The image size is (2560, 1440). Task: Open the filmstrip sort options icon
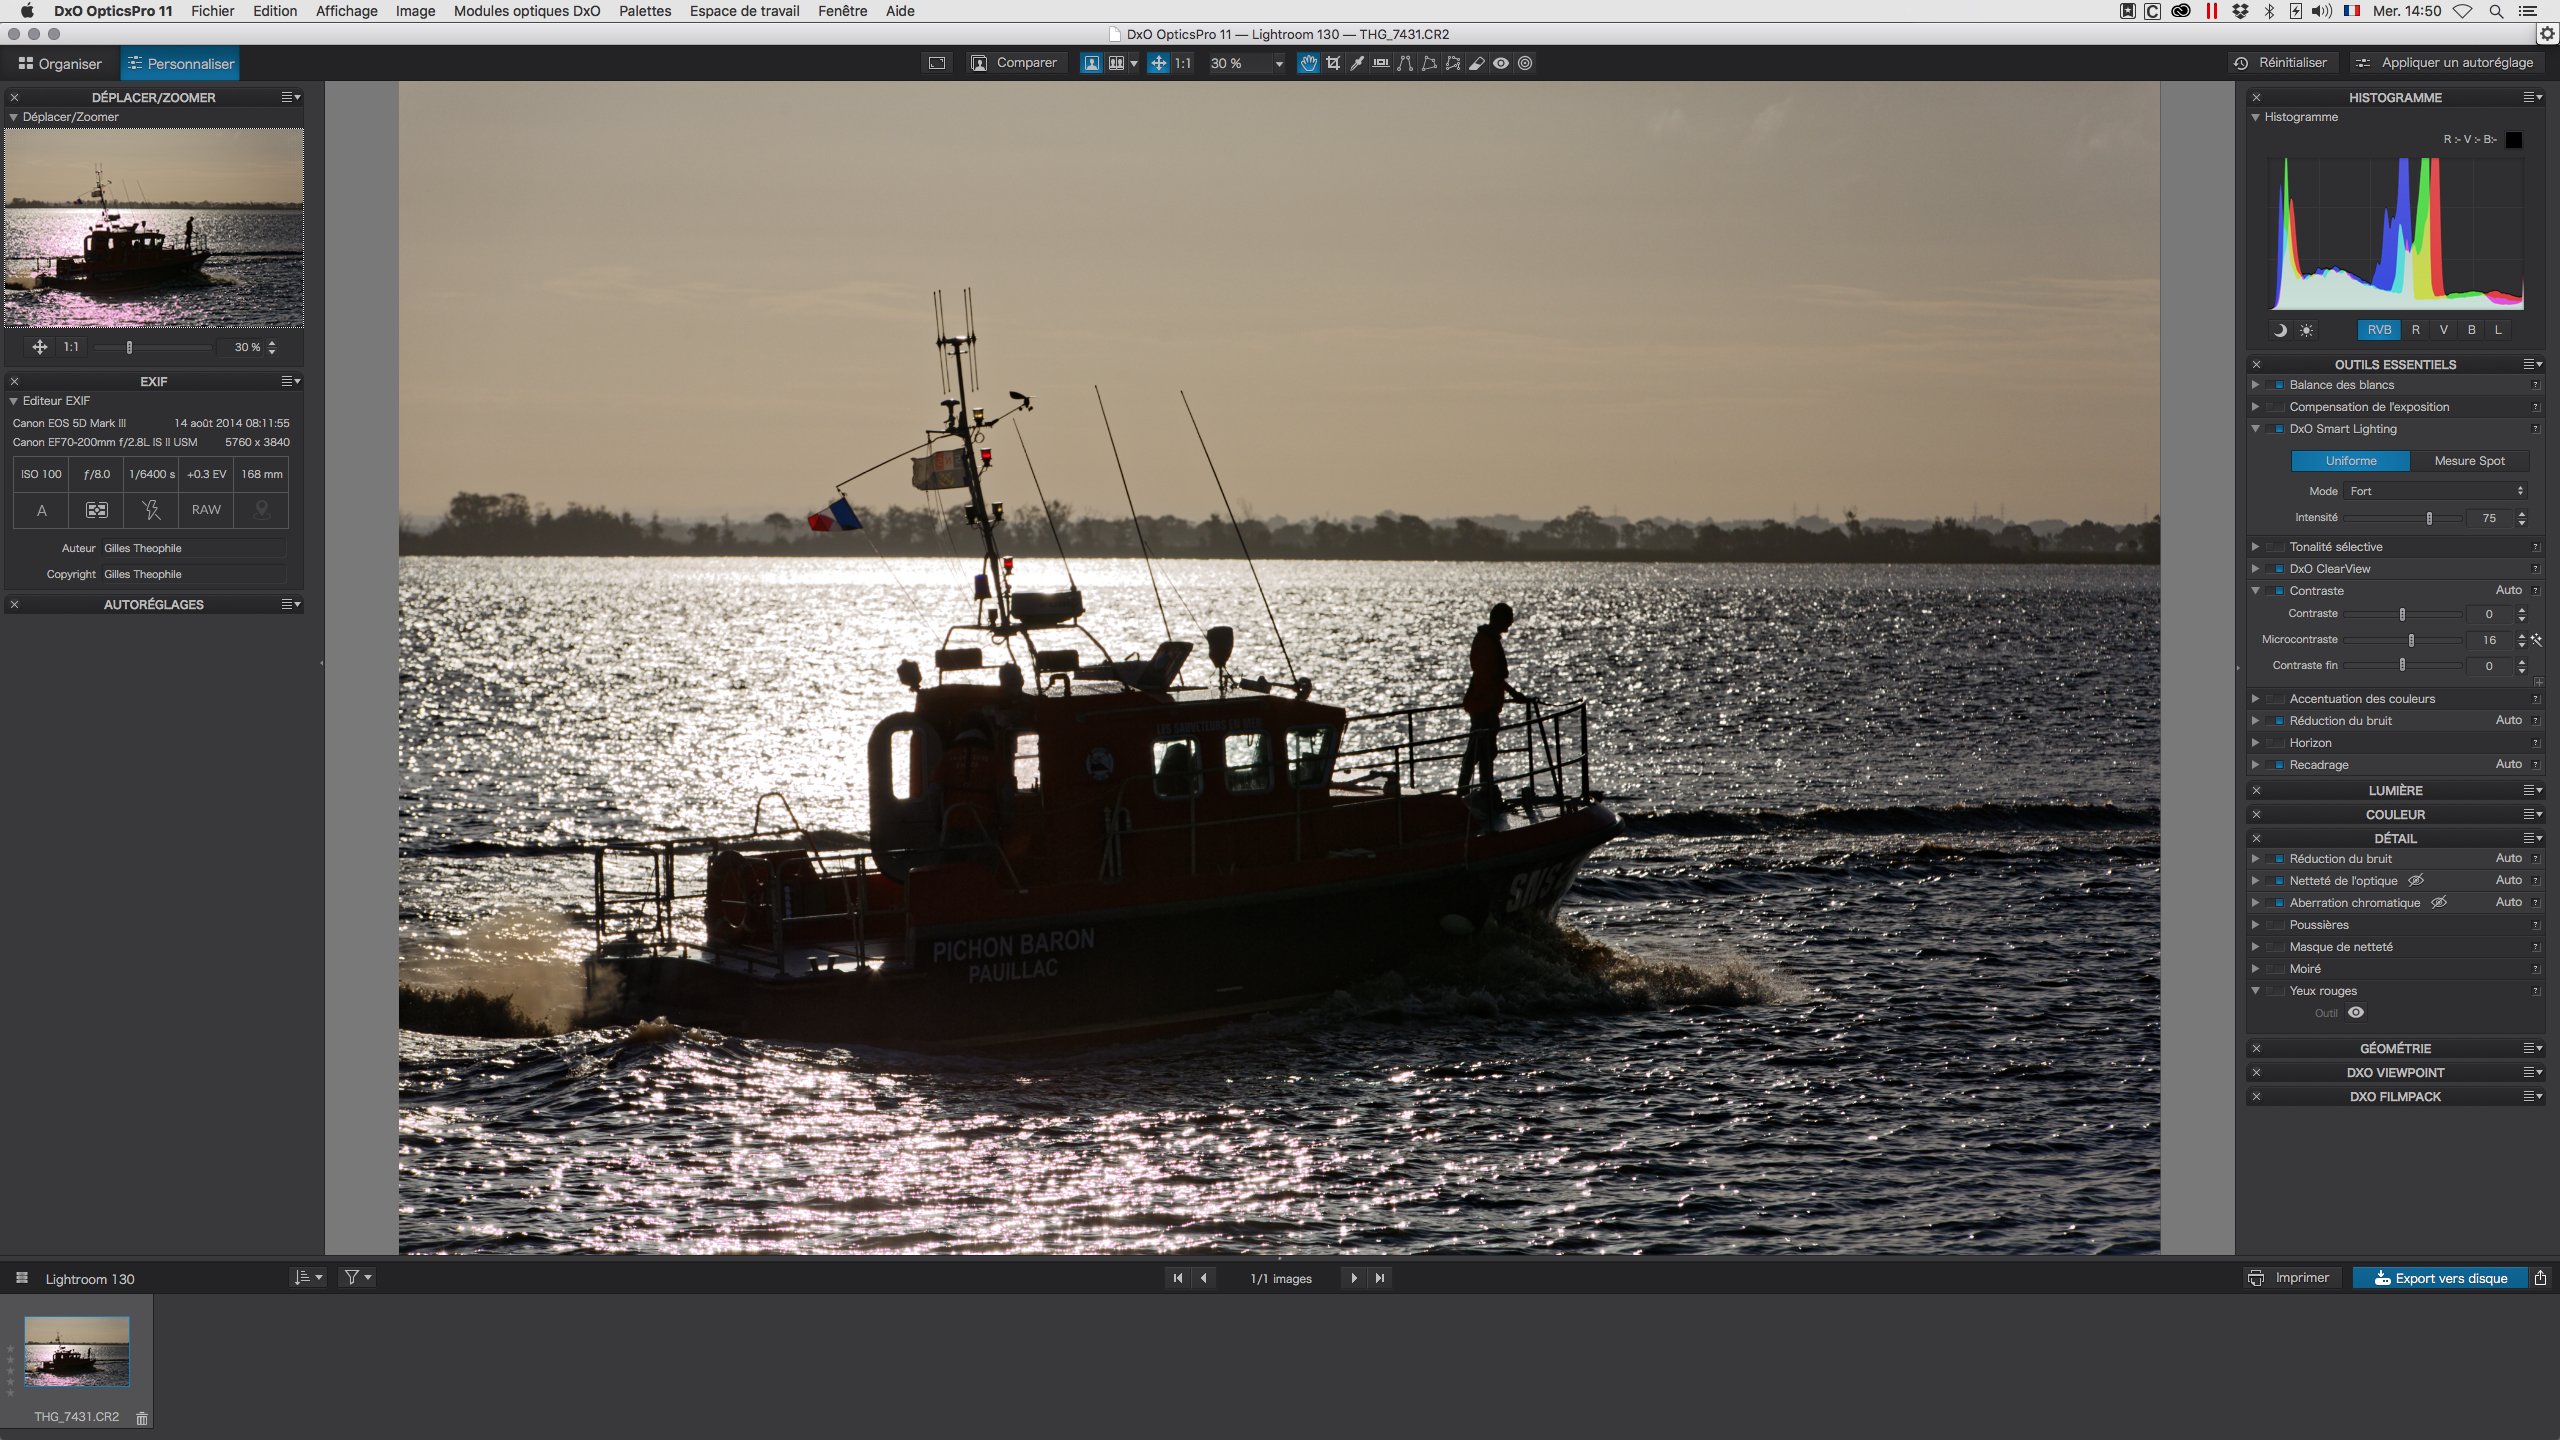click(x=308, y=1278)
